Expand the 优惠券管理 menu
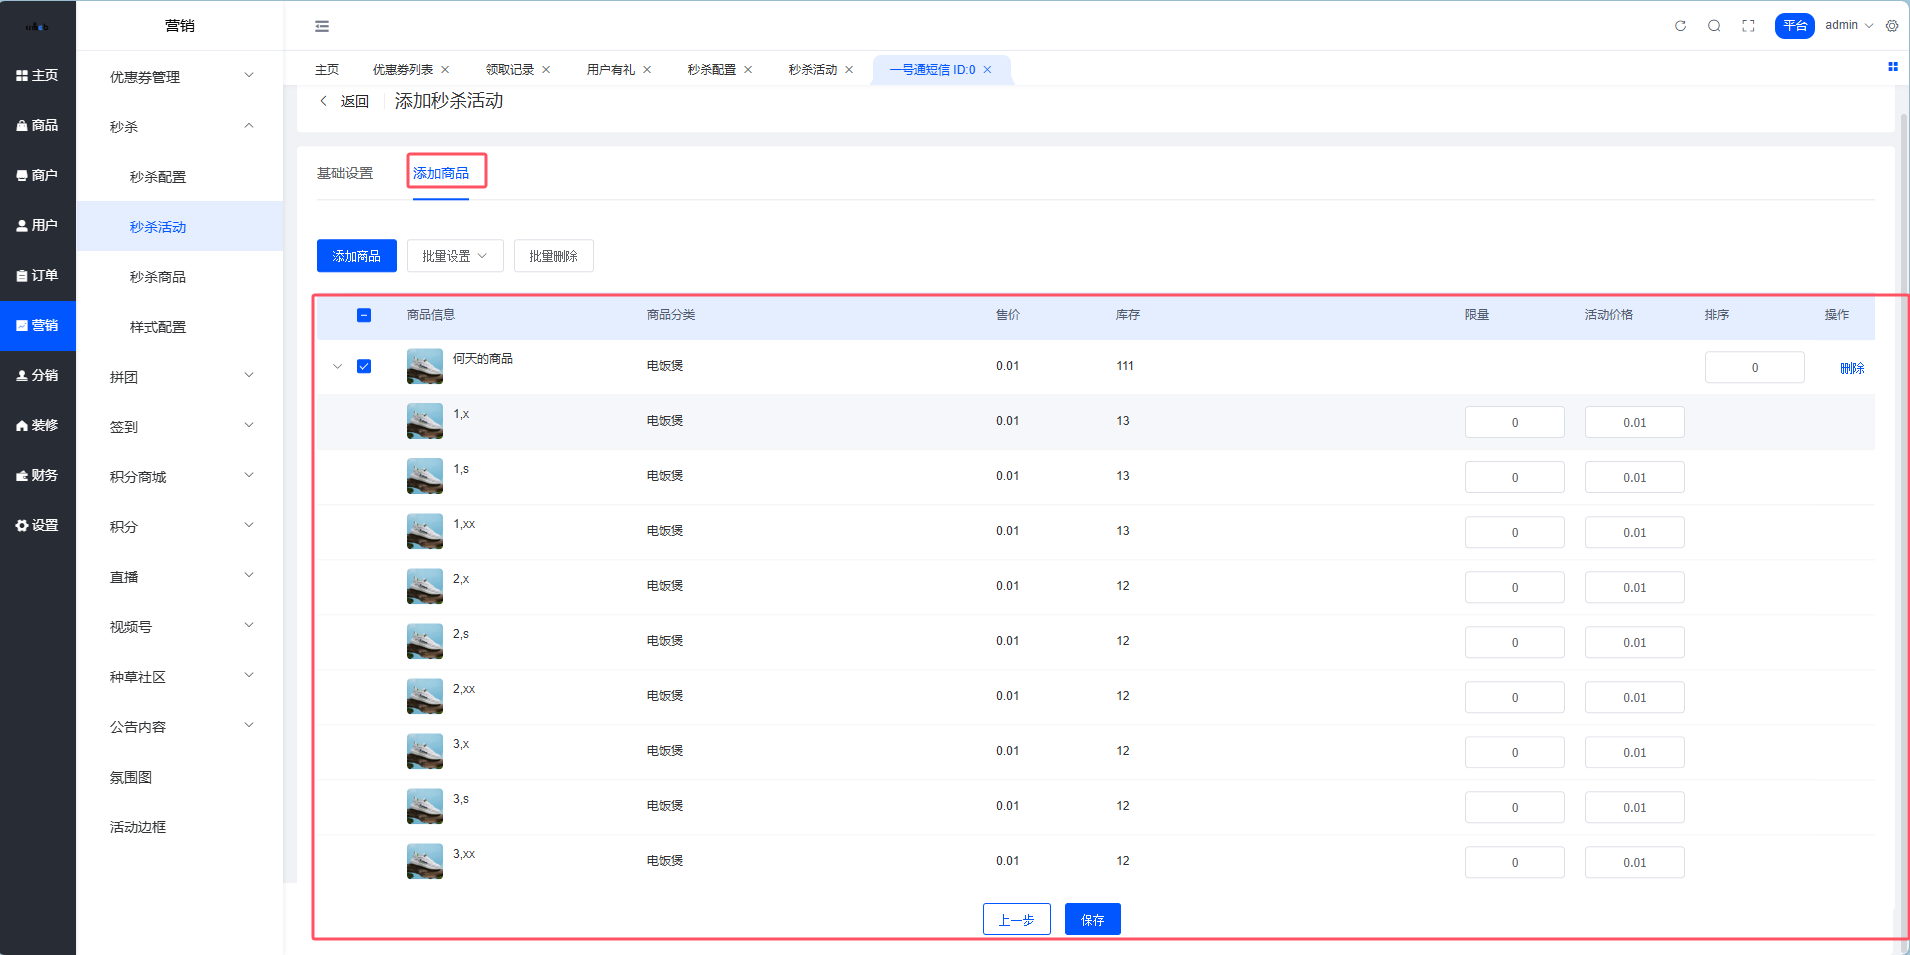This screenshot has height=955, width=1910. pyautogui.click(x=180, y=77)
